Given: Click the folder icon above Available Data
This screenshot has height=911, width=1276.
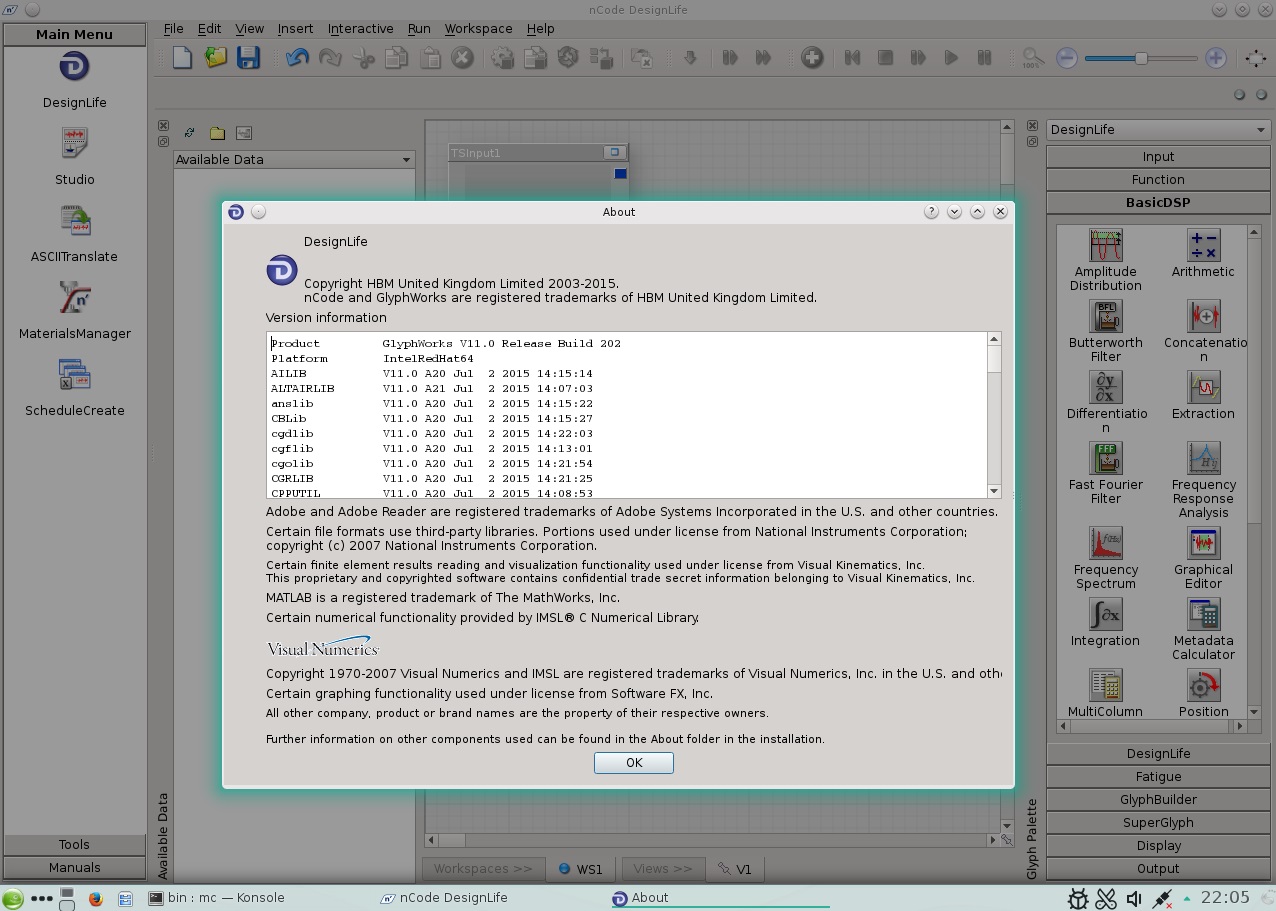Looking at the screenshot, I should click(x=217, y=132).
